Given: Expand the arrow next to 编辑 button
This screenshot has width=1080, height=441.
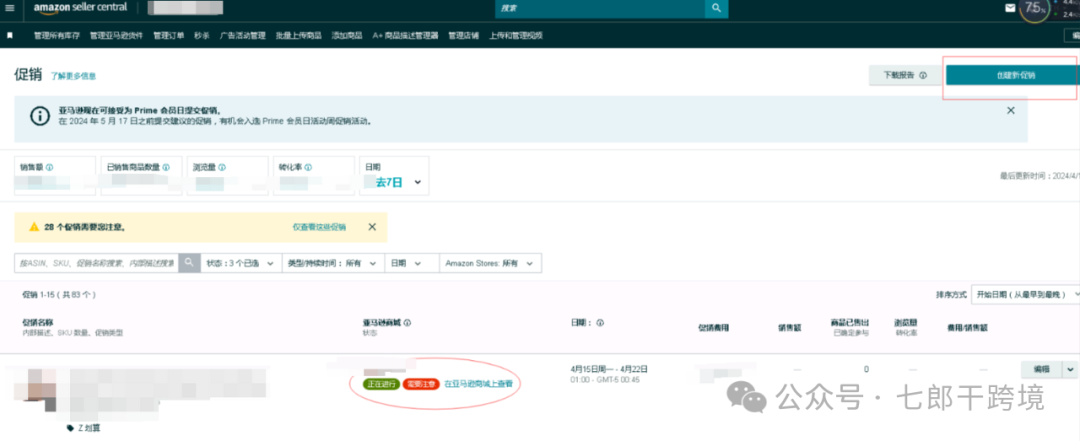Looking at the screenshot, I should 1070,369.
